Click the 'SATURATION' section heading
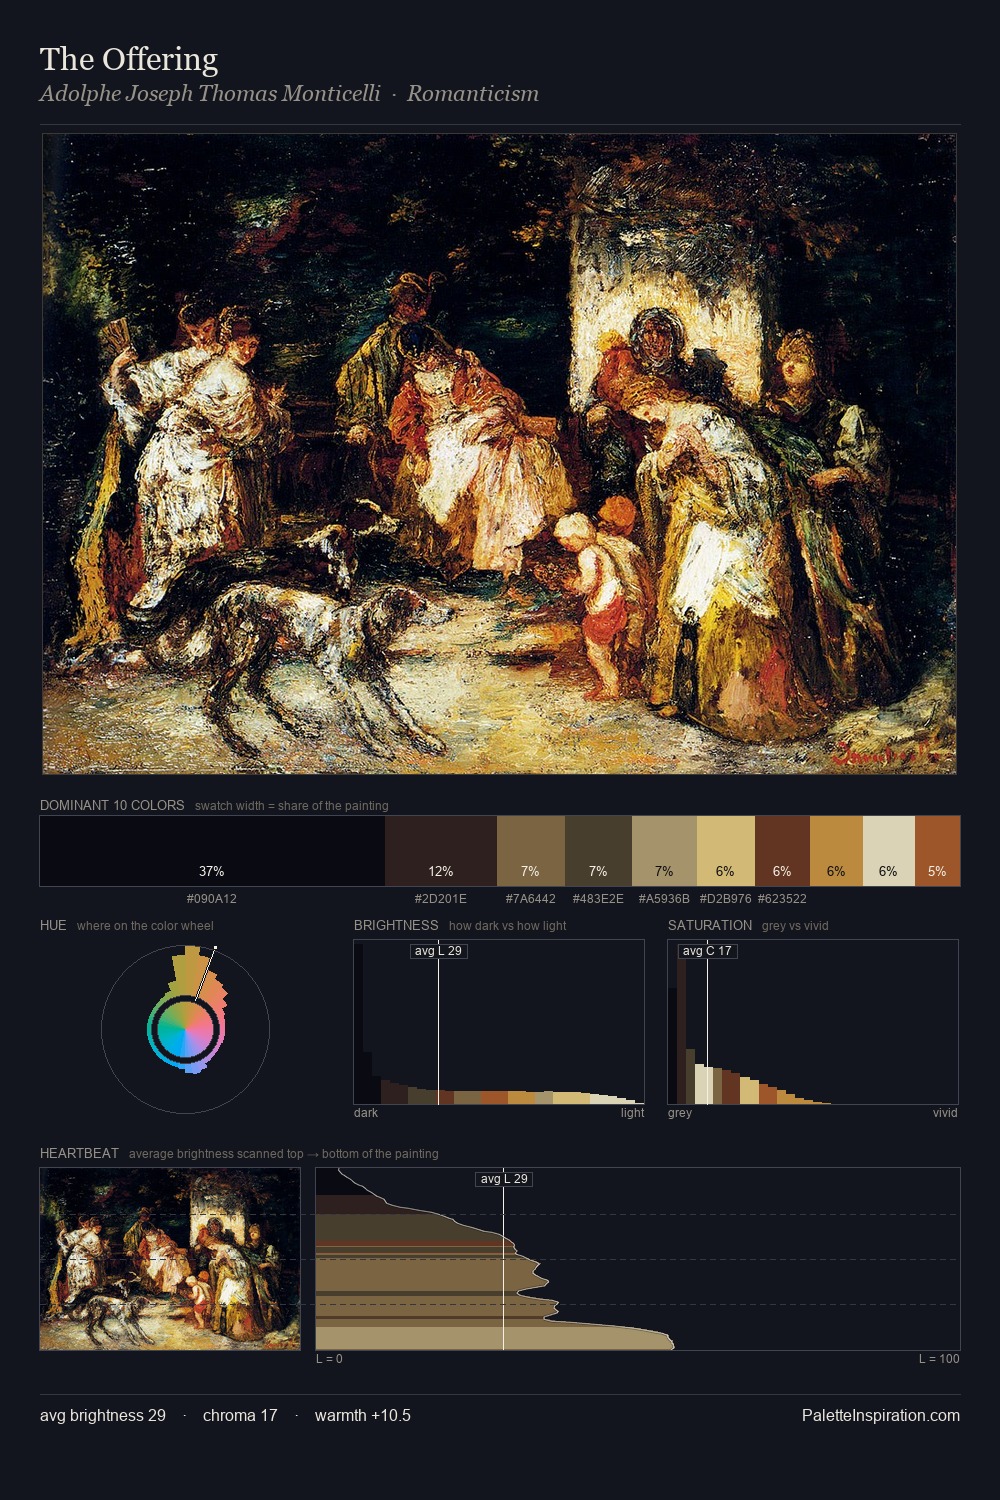 pyautogui.click(x=710, y=925)
